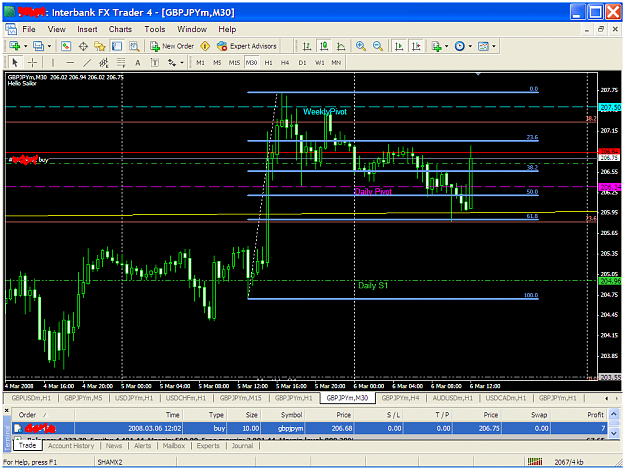The image size is (625, 470).
Task: Click the Periods clock icon
Action: point(460,46)
